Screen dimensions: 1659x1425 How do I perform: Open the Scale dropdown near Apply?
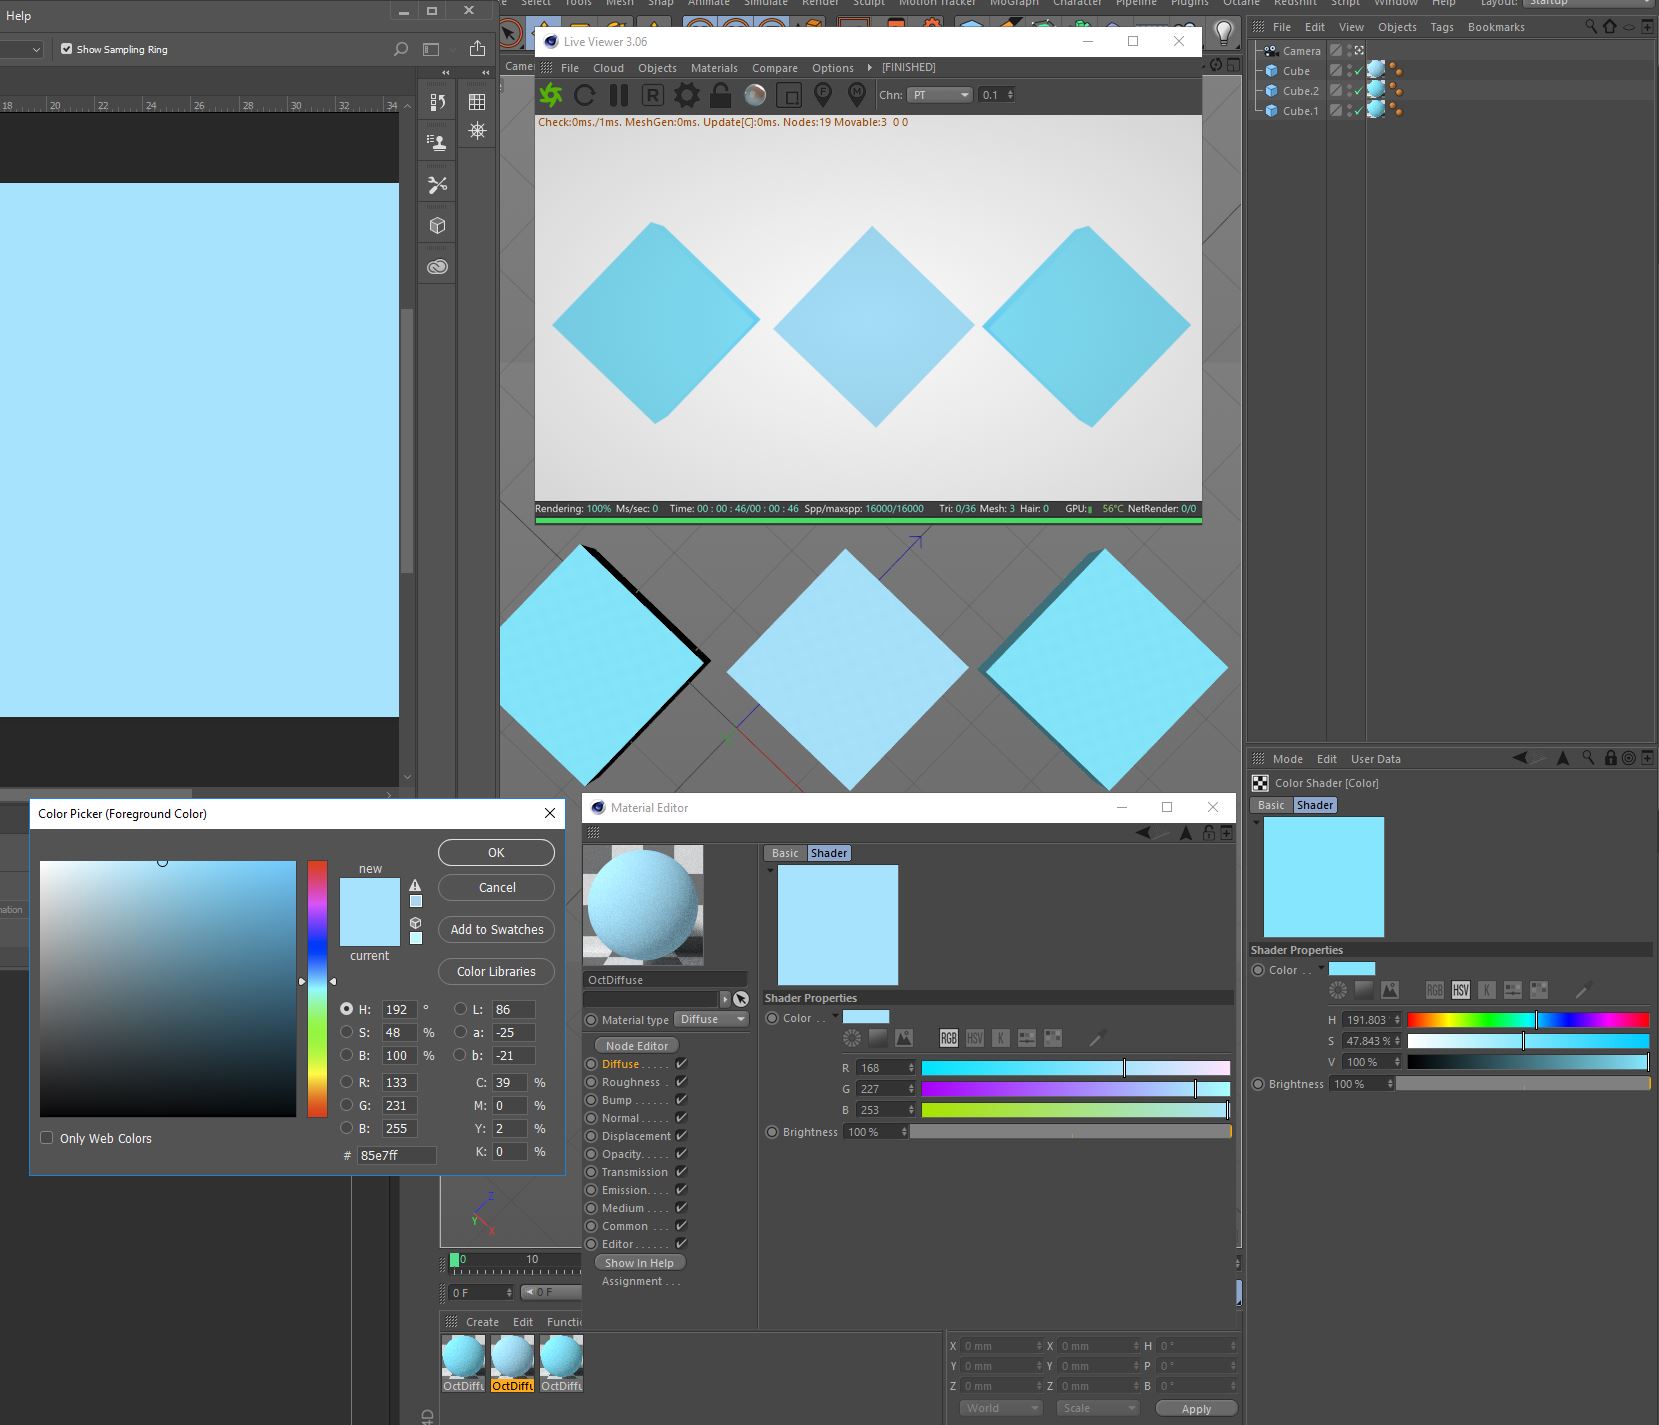tap(1097, 1408)
